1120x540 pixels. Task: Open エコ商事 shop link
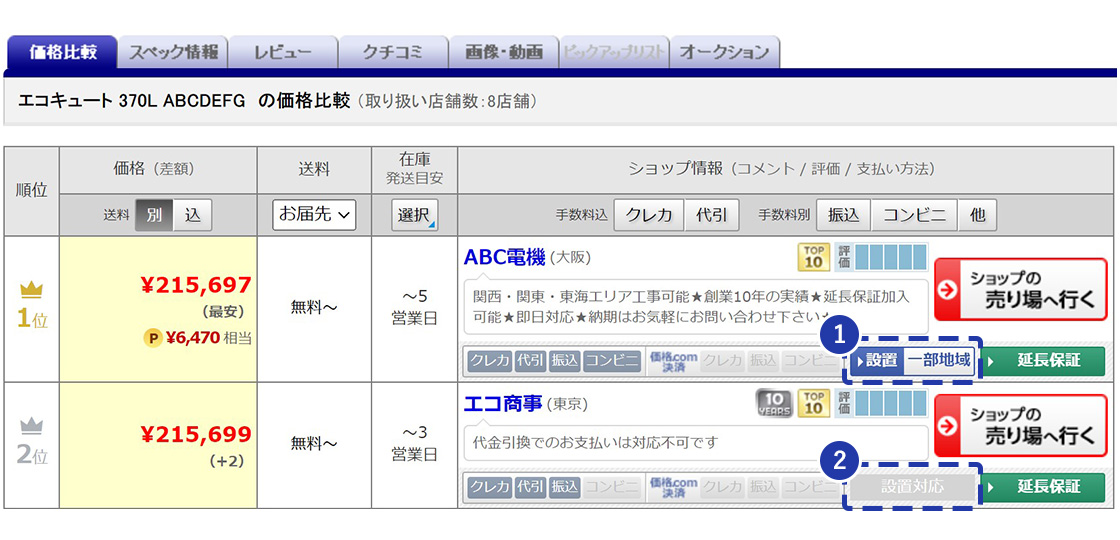click(x=503, y=404)
